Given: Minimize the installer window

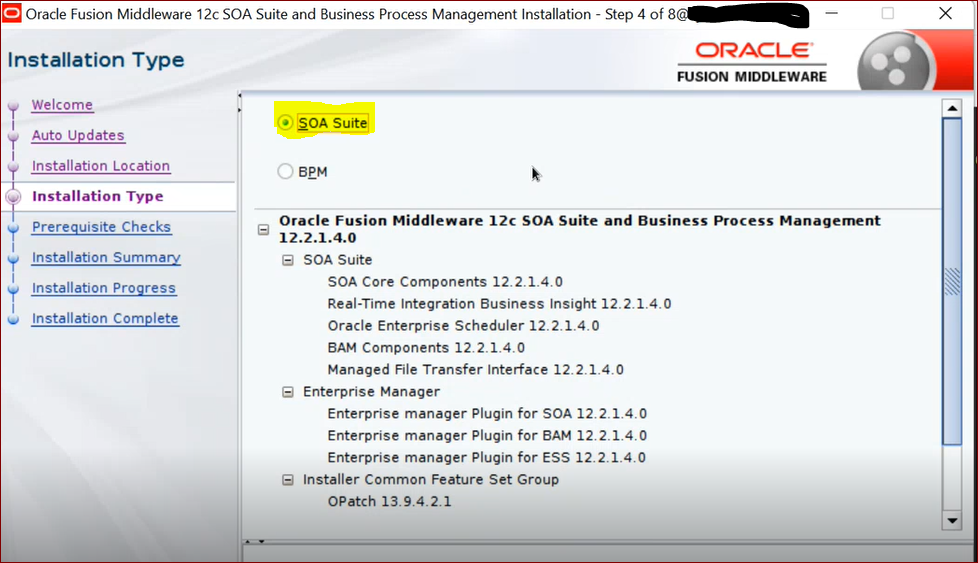Looking at the screenshot, I should (x=831, y=13).
